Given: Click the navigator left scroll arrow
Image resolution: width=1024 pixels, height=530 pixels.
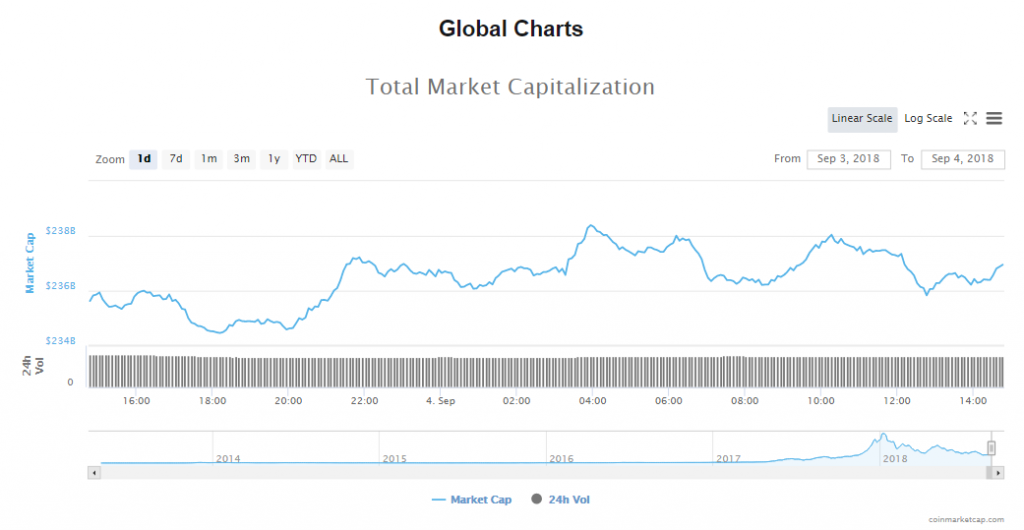Looking at the screenshot, I should click(x=95, y=472).
